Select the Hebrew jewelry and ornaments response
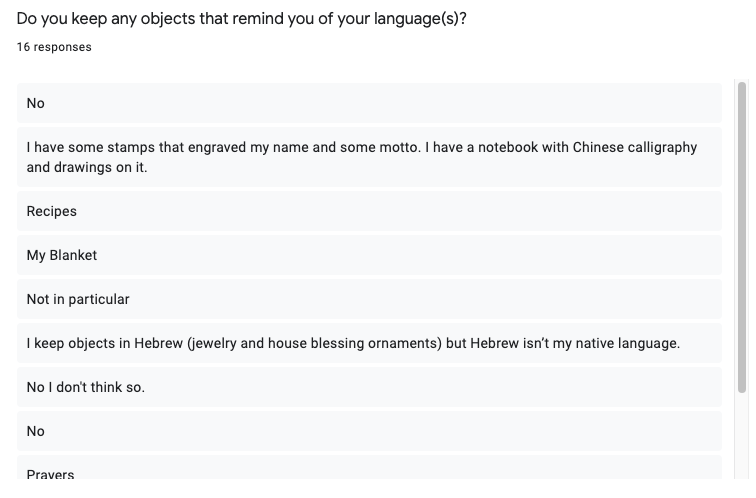This screenshot has width=756, height=498. (369, 343)
